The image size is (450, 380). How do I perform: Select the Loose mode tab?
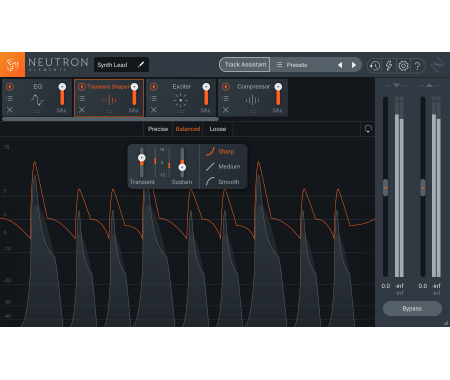click(218, 129)
